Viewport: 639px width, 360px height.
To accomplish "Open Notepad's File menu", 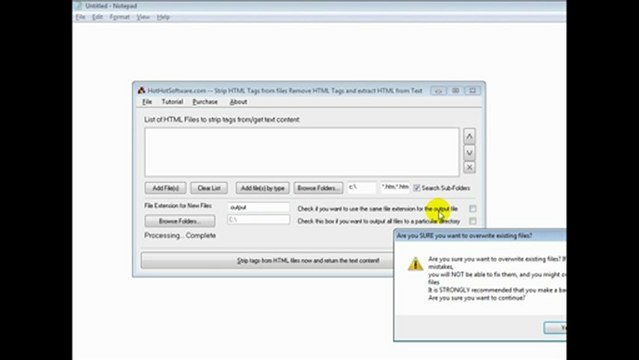I will [80, 17].
